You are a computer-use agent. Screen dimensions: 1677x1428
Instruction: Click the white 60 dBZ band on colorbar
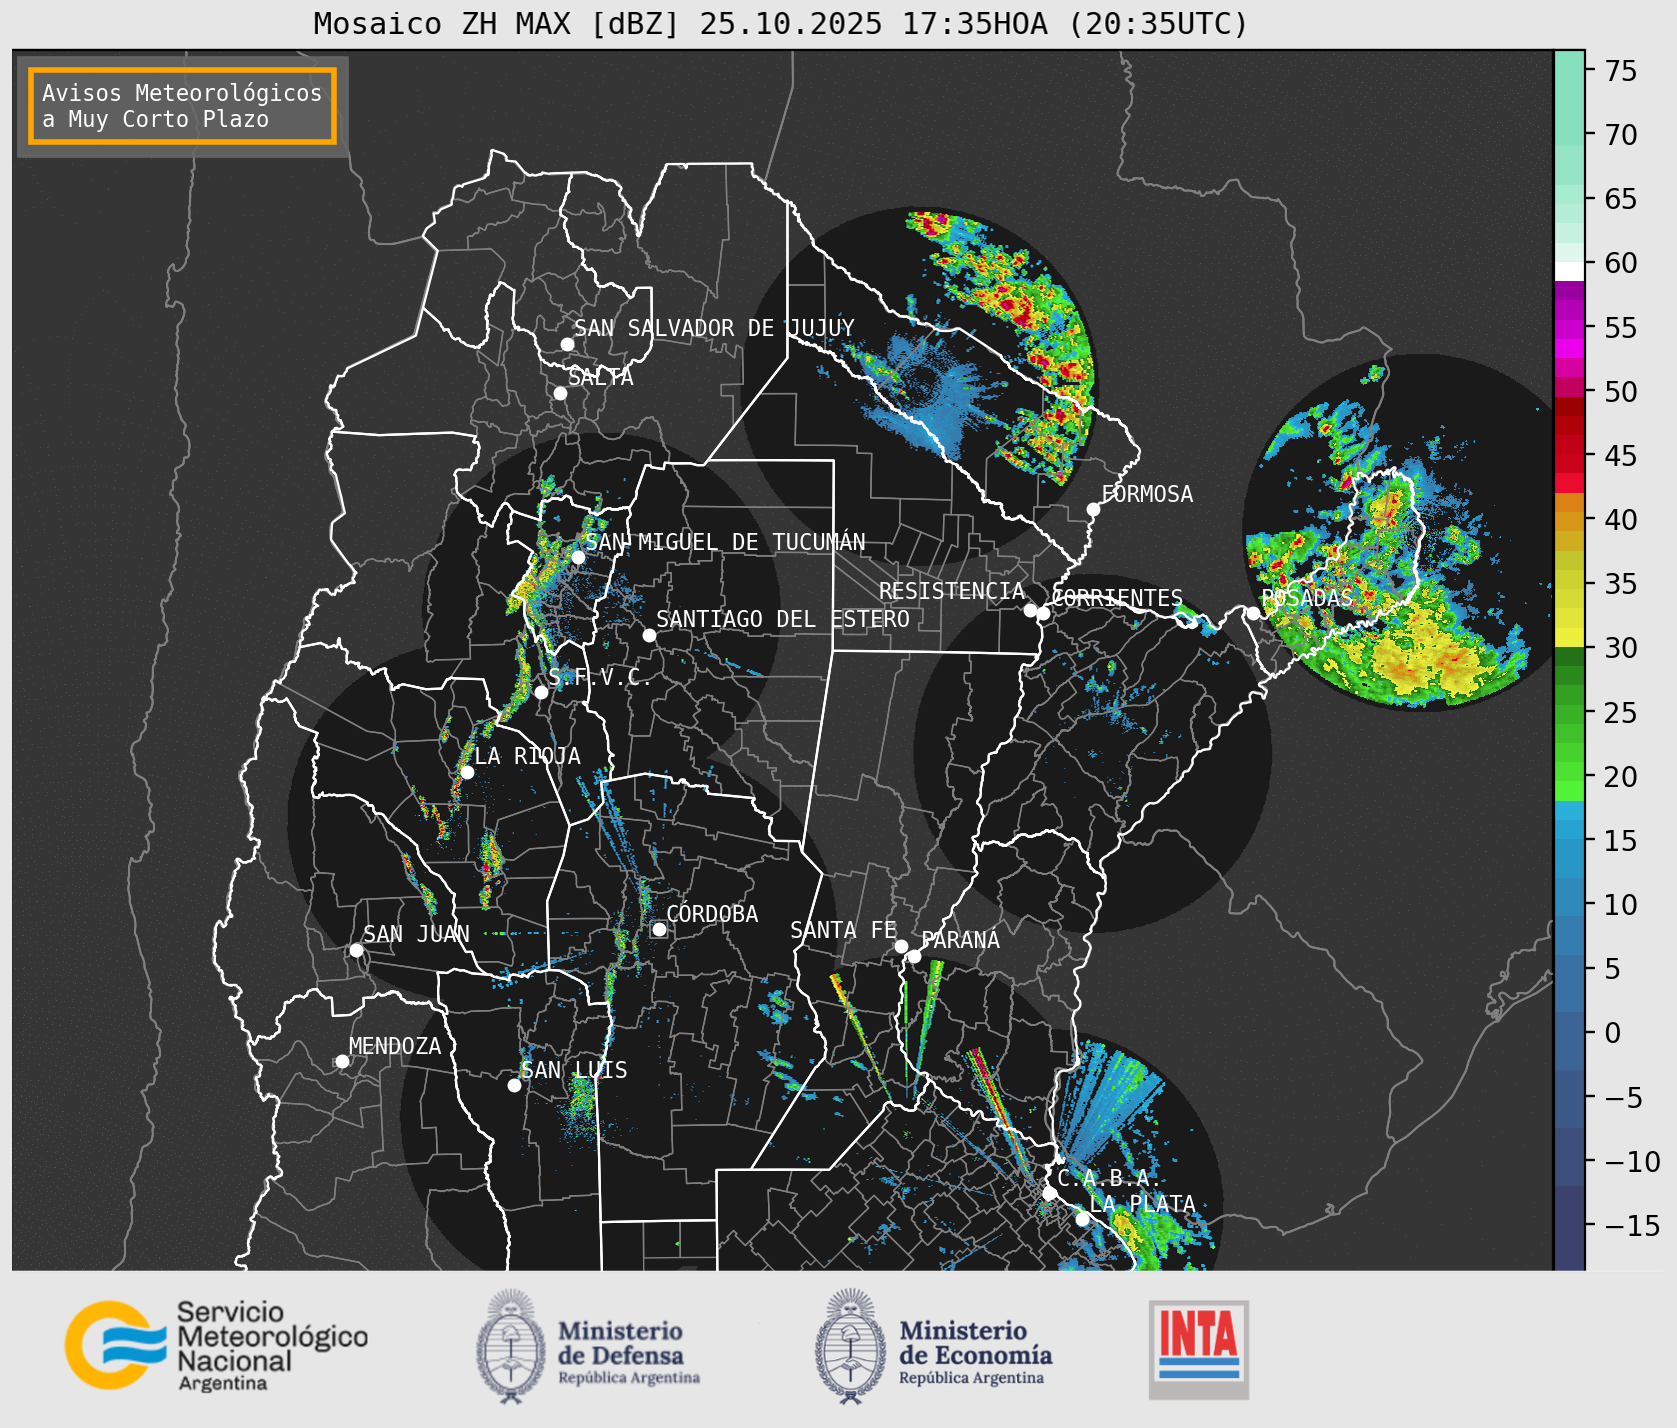pyautogui.click(x=1569, y=271)
